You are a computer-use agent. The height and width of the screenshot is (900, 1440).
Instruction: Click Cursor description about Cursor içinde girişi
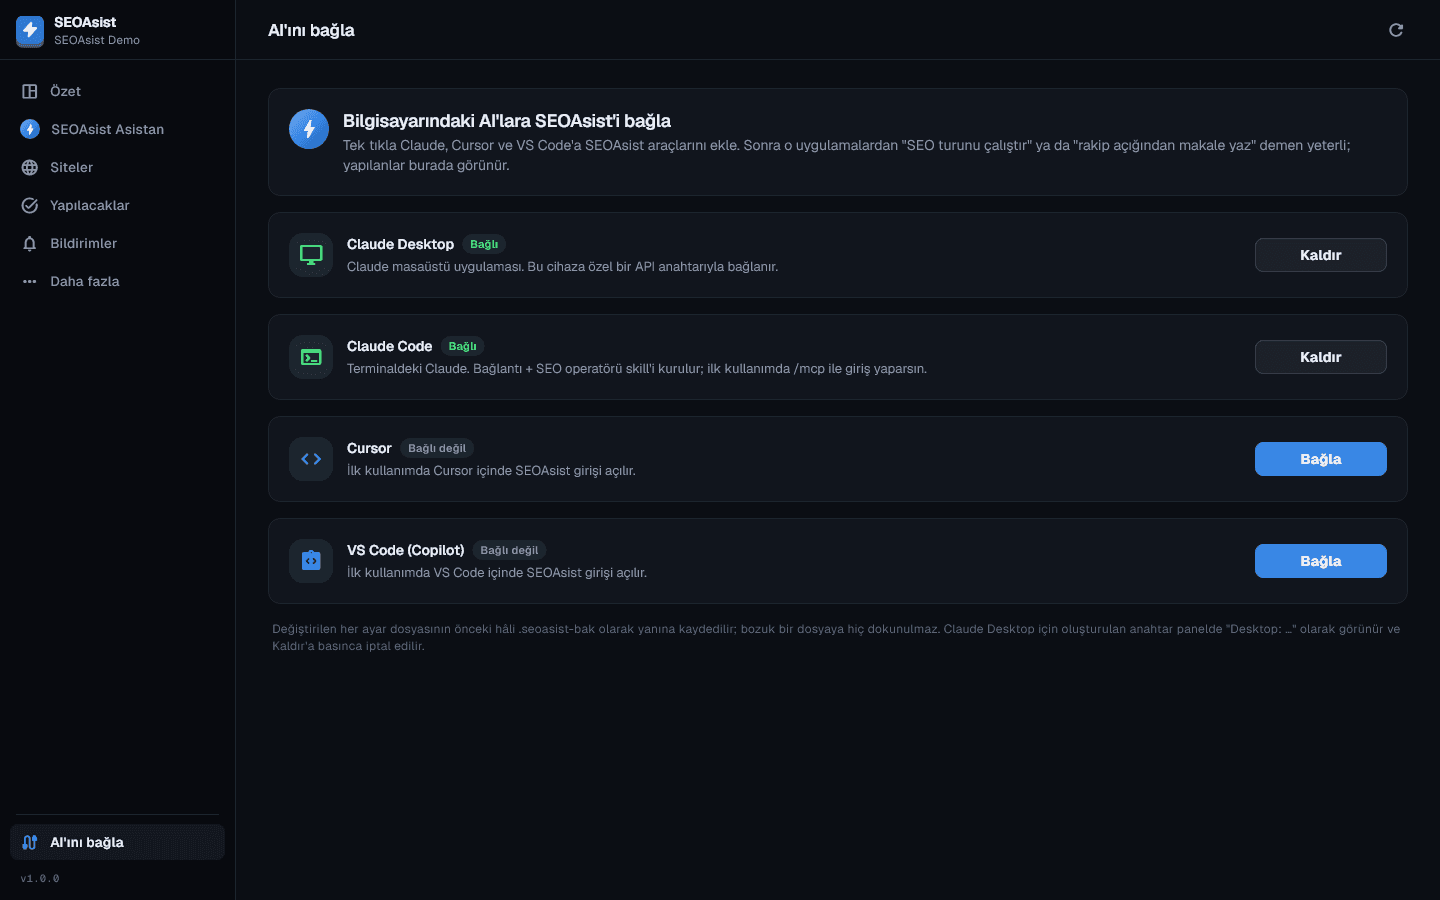491,471
